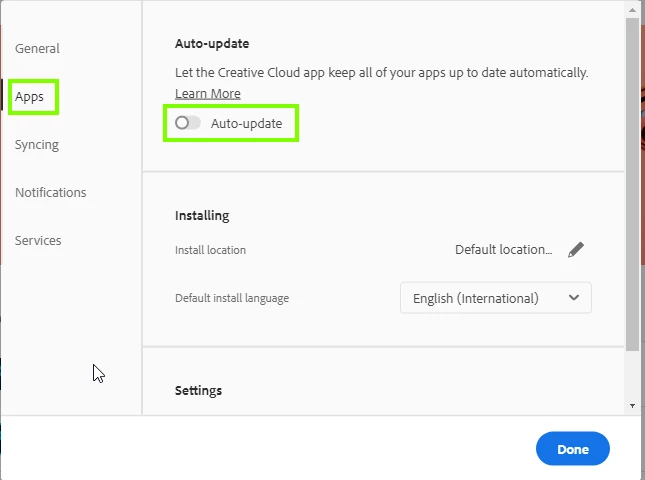Viewport: 645px width, 480px height.
Task: Click the vertical scrollbar thumb
Action: coord(632,184)
